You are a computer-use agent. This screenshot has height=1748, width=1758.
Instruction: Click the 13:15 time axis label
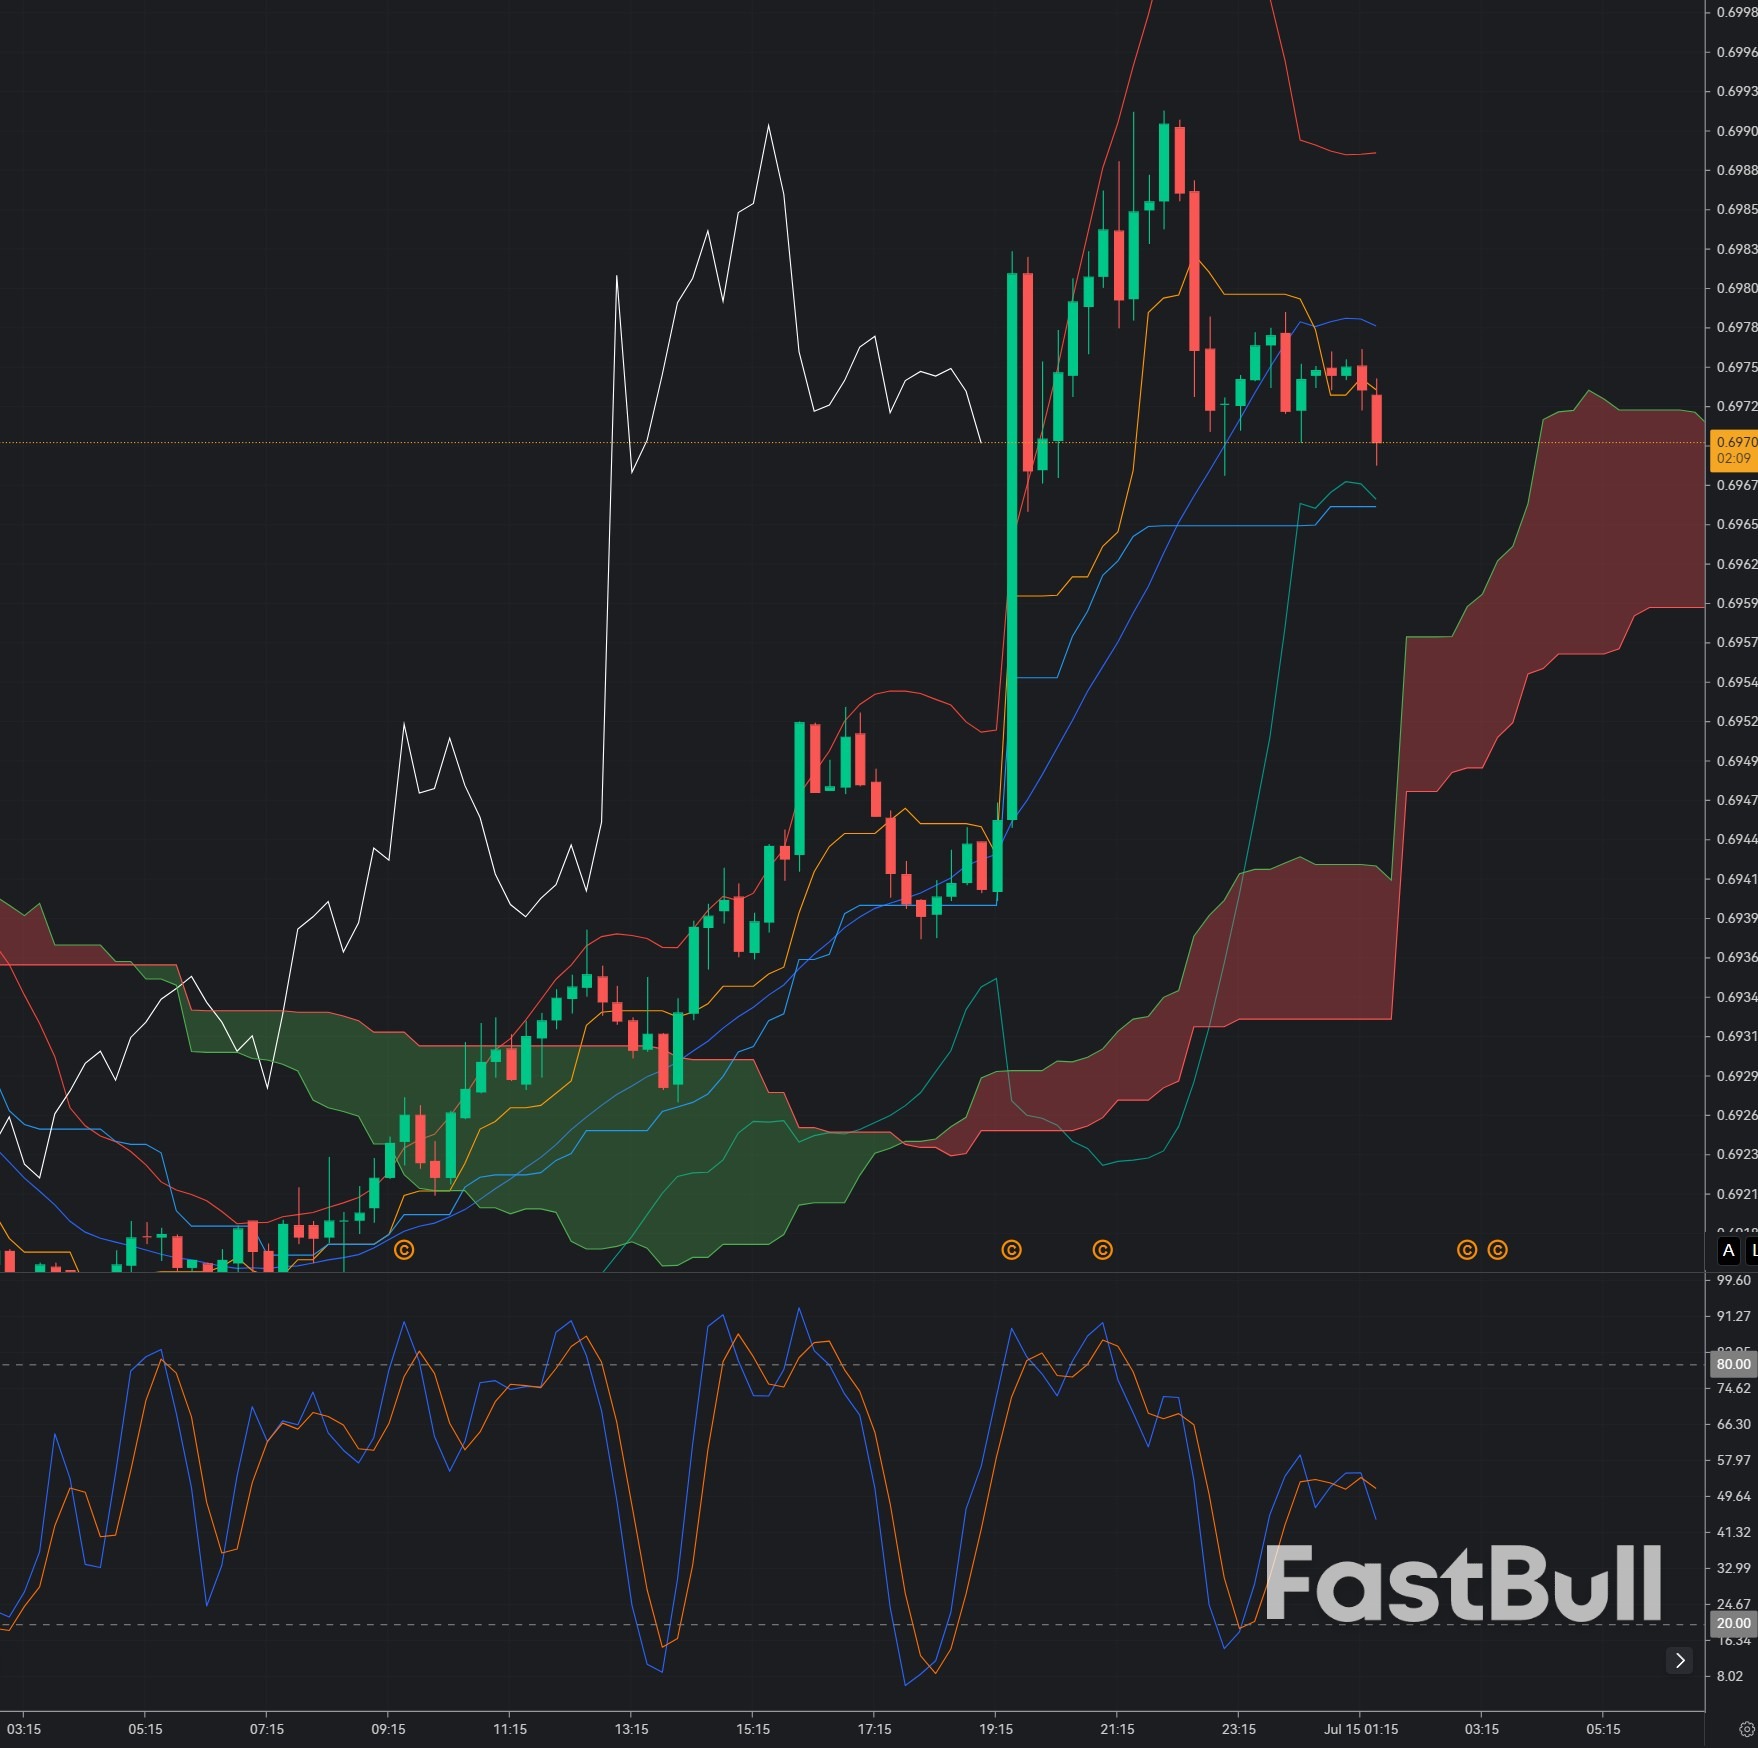tap(631, 1729)
